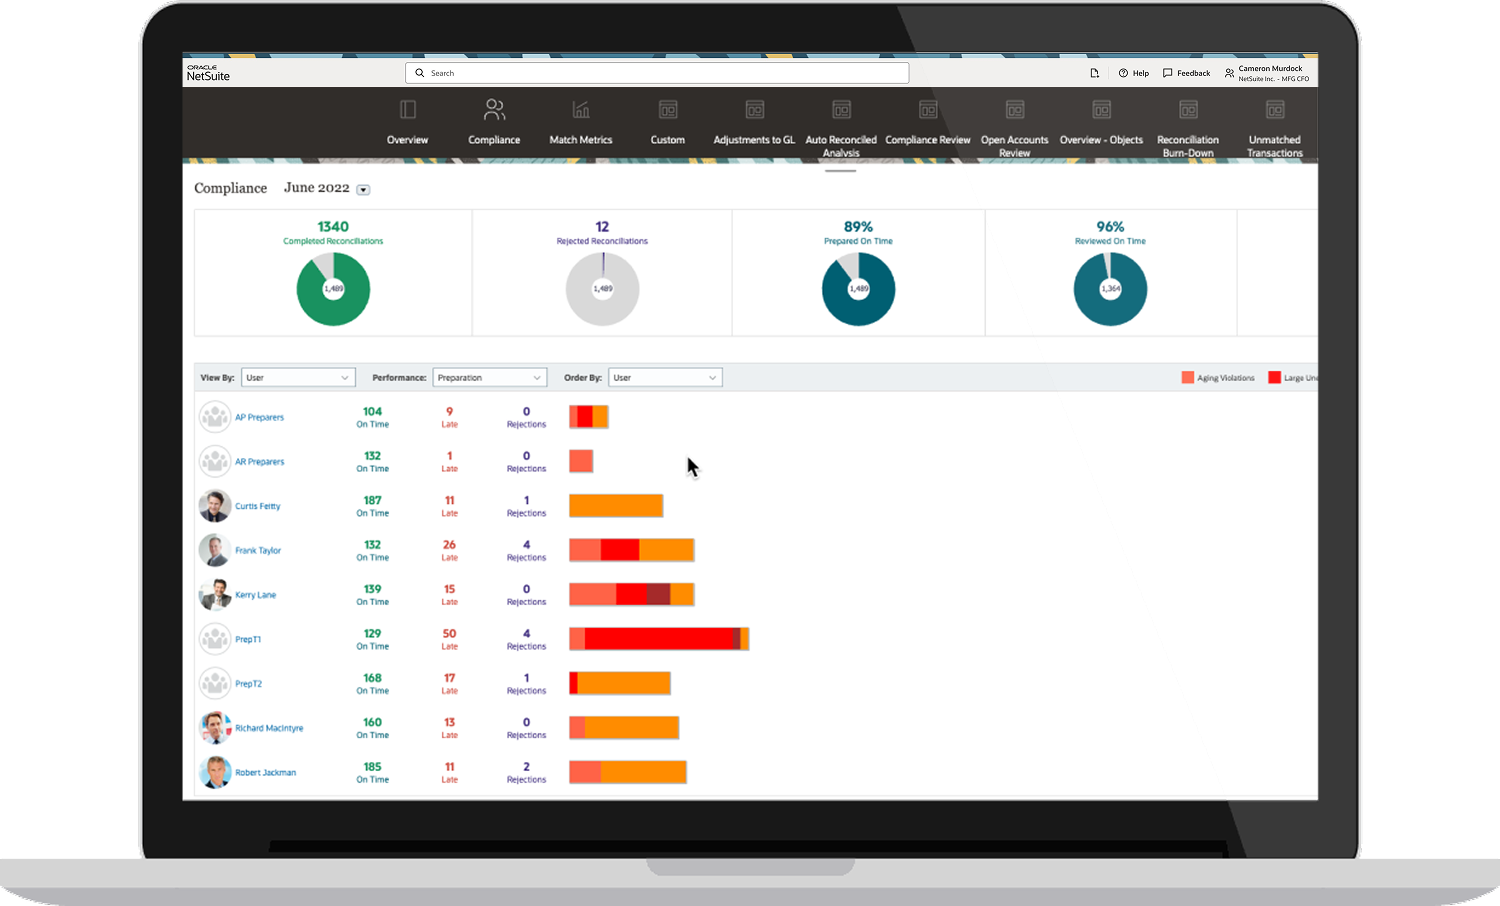Image resolution: width=1500 pixels, height=906 pixels.
Task: Expand the June 2022 period dropdown
Action: pyautogui.click(x=363, y=190)
